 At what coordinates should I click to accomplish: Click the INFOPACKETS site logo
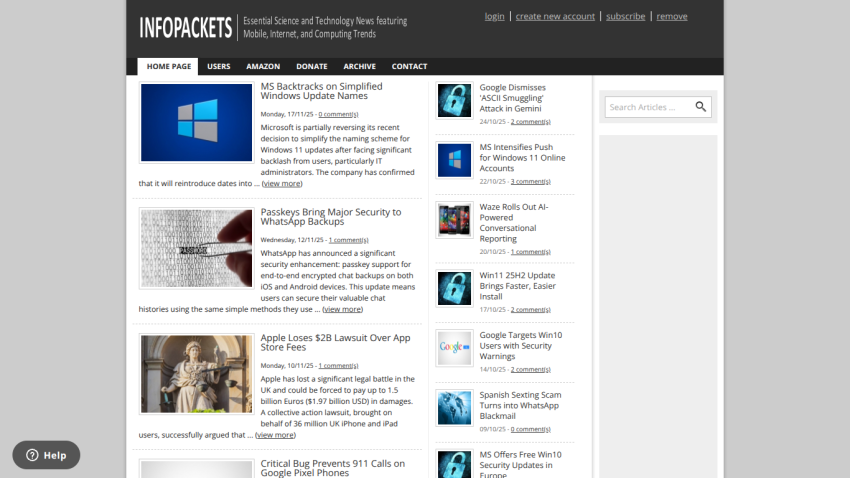[x=185, y=28]
